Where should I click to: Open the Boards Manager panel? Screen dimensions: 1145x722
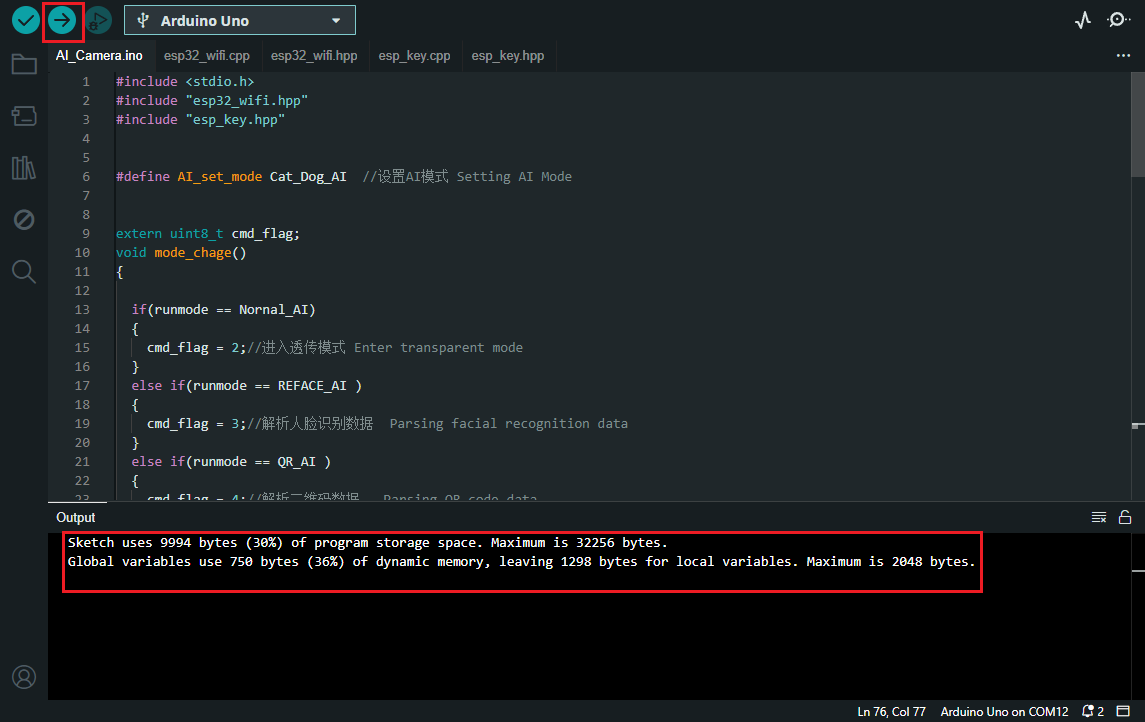pyautogui.click(x=24, y=116)
